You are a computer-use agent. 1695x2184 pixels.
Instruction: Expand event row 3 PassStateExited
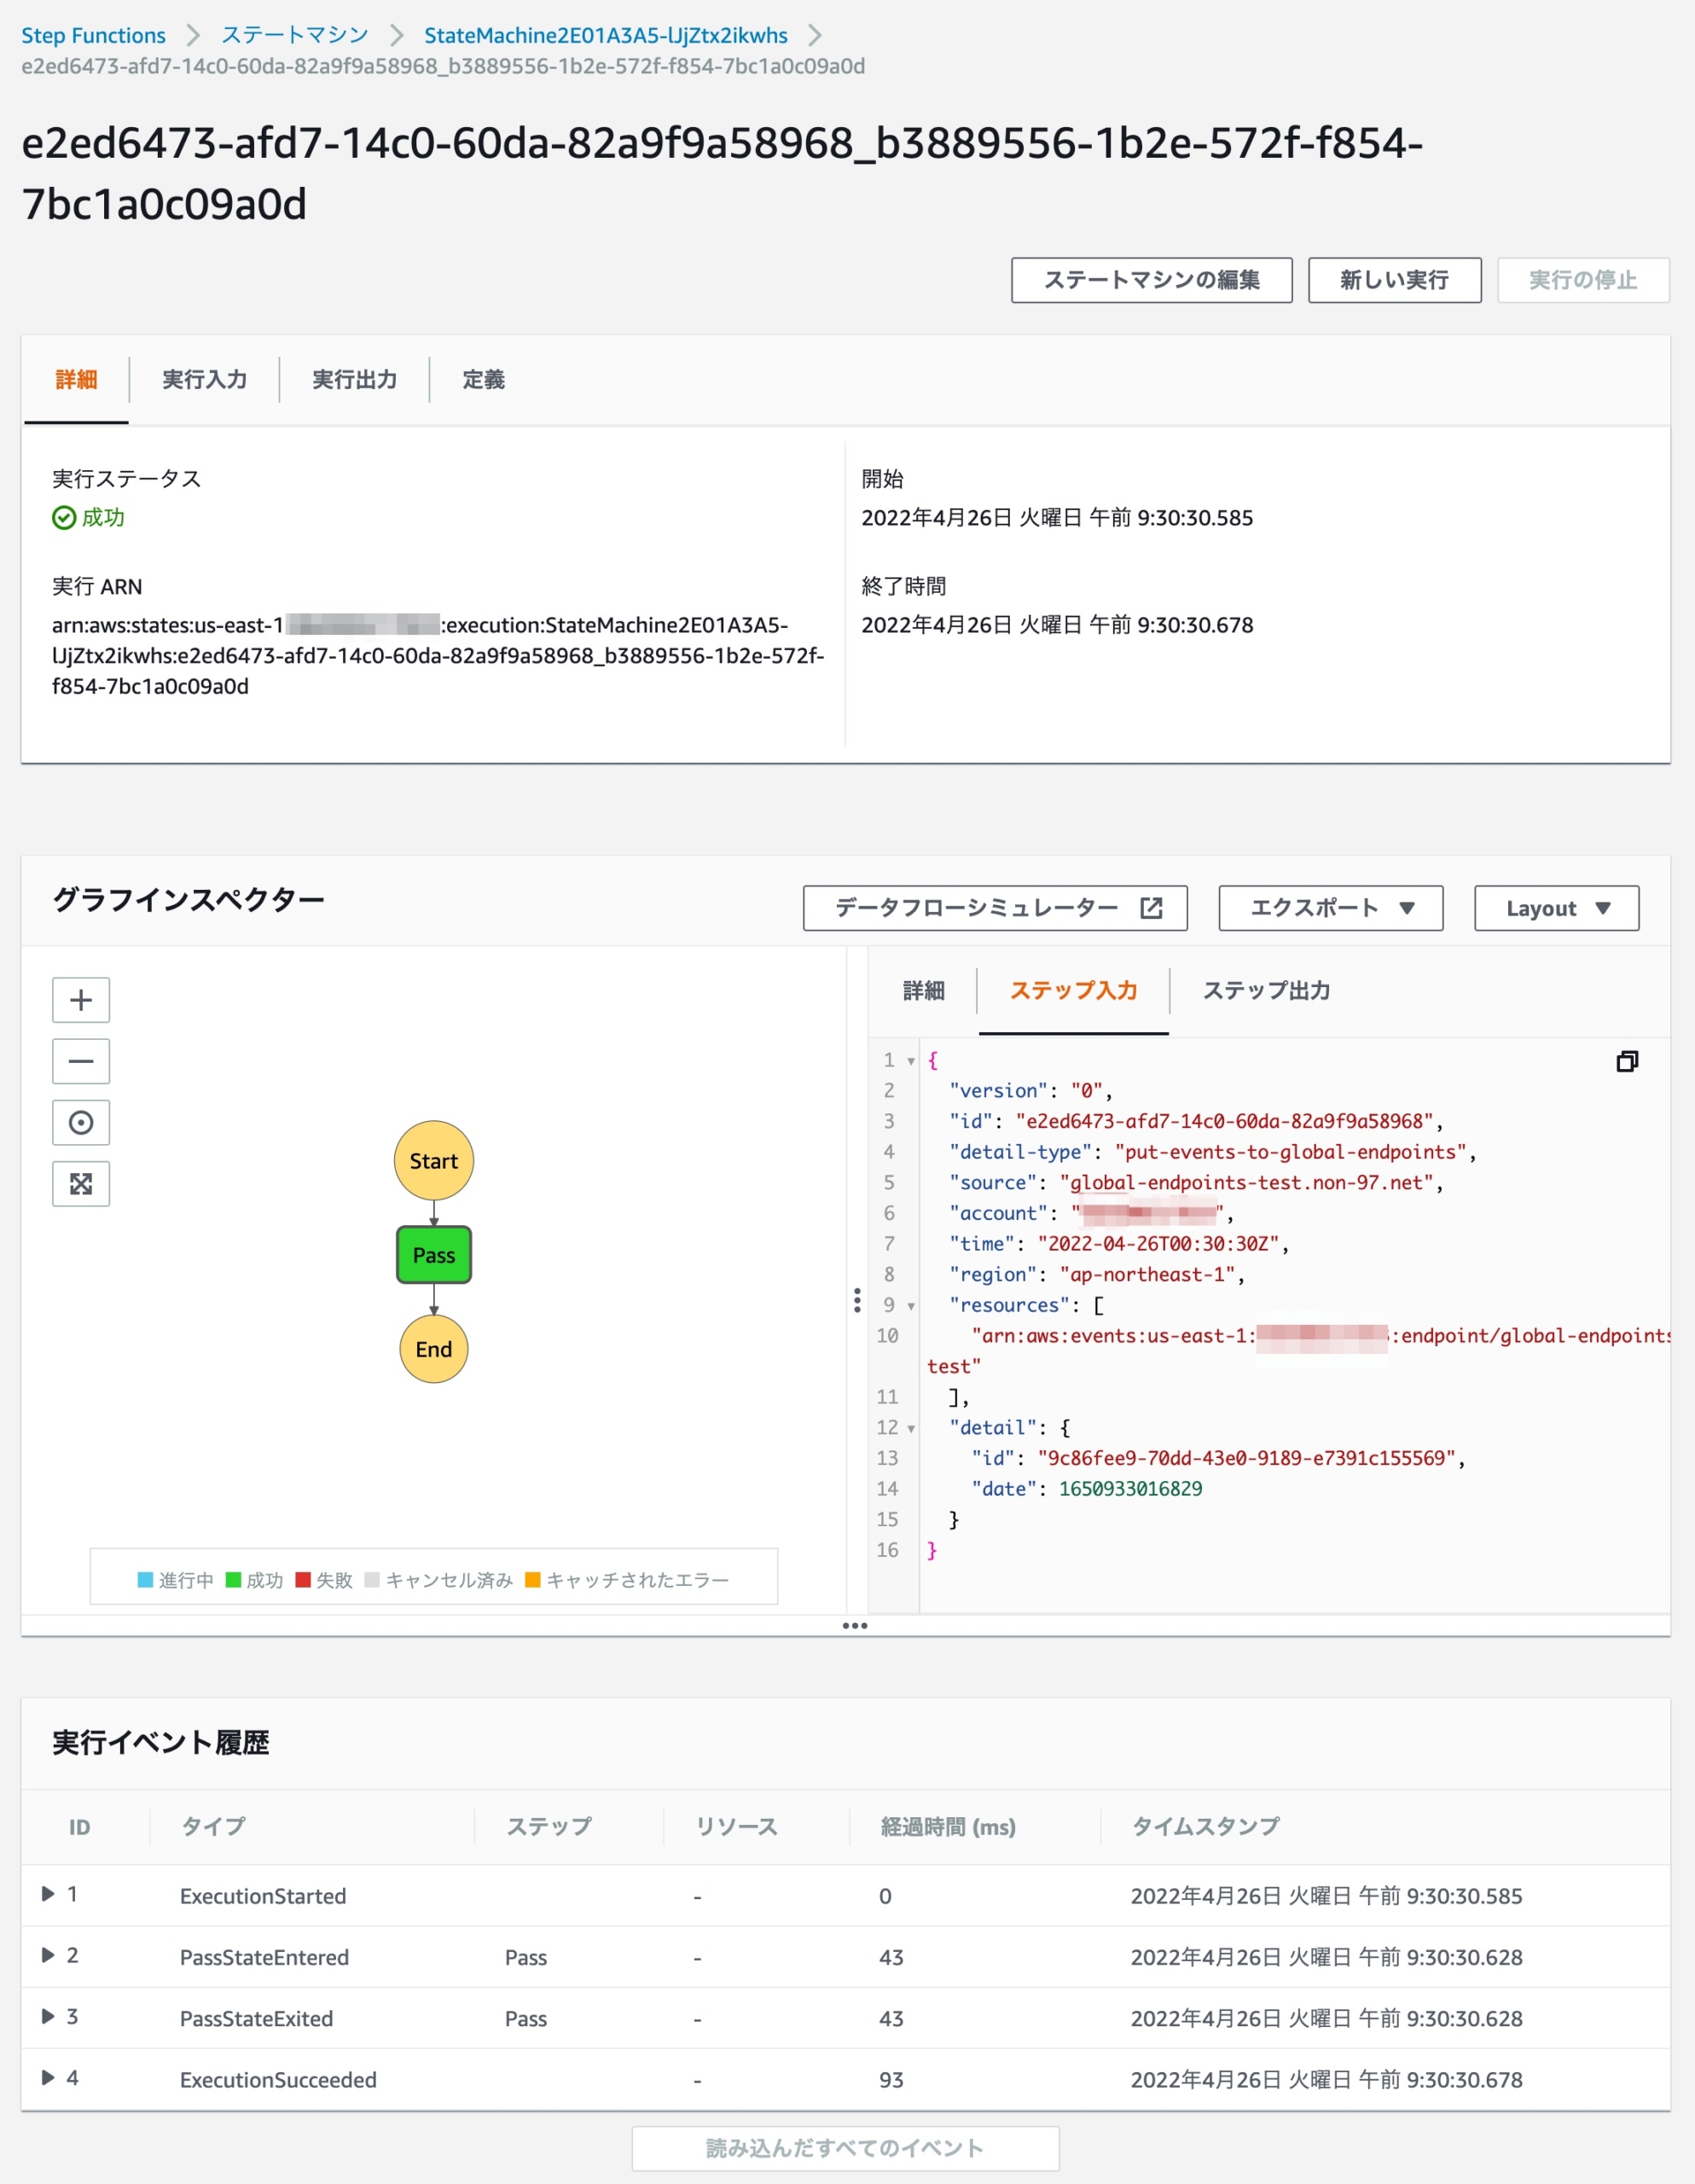(47, 2016)
